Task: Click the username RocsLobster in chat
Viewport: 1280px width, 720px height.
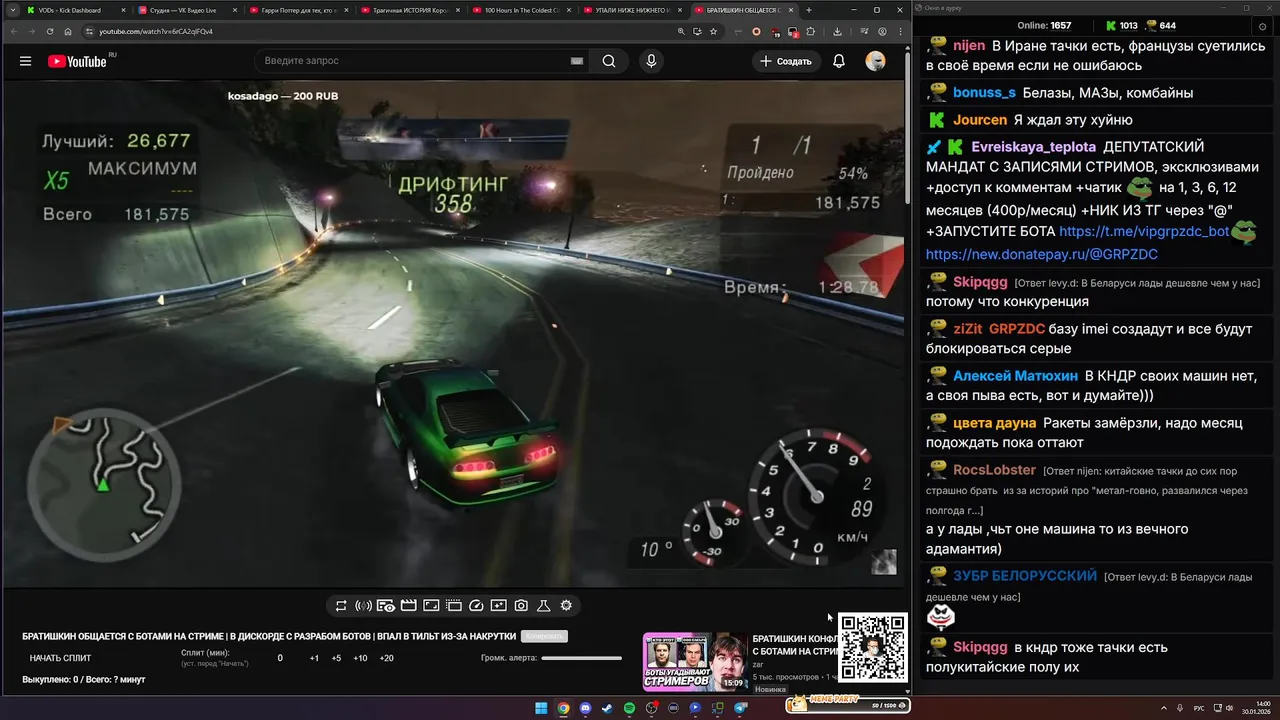Action: [x=994, y=470]
